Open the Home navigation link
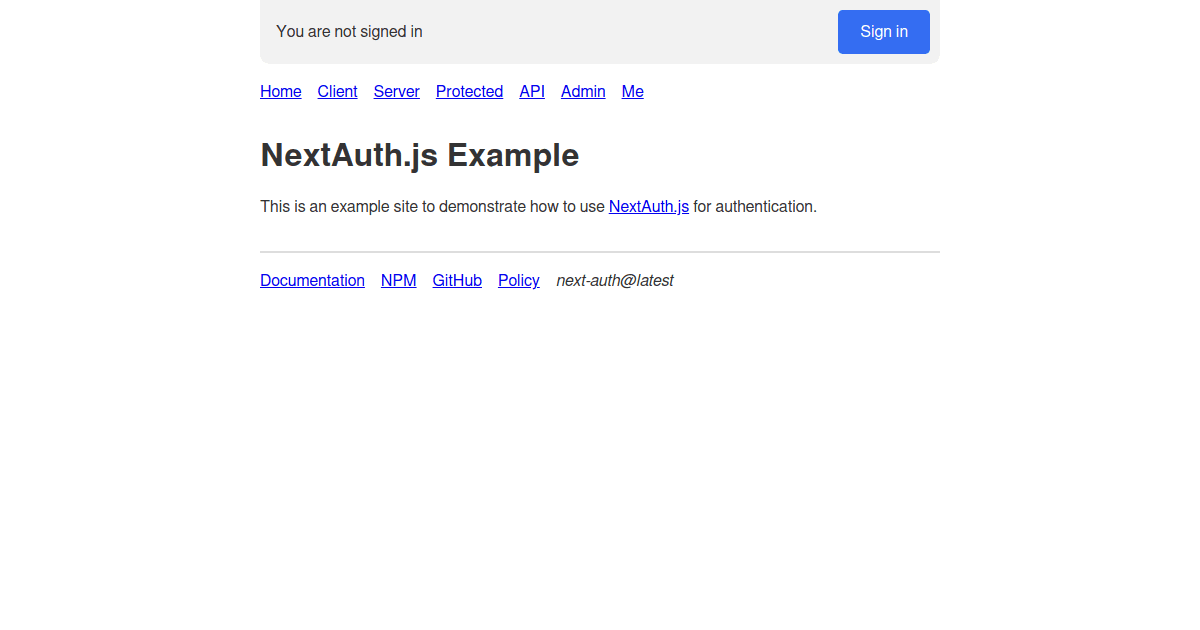This screenshot has height=630, width=1200. (281, 92)
